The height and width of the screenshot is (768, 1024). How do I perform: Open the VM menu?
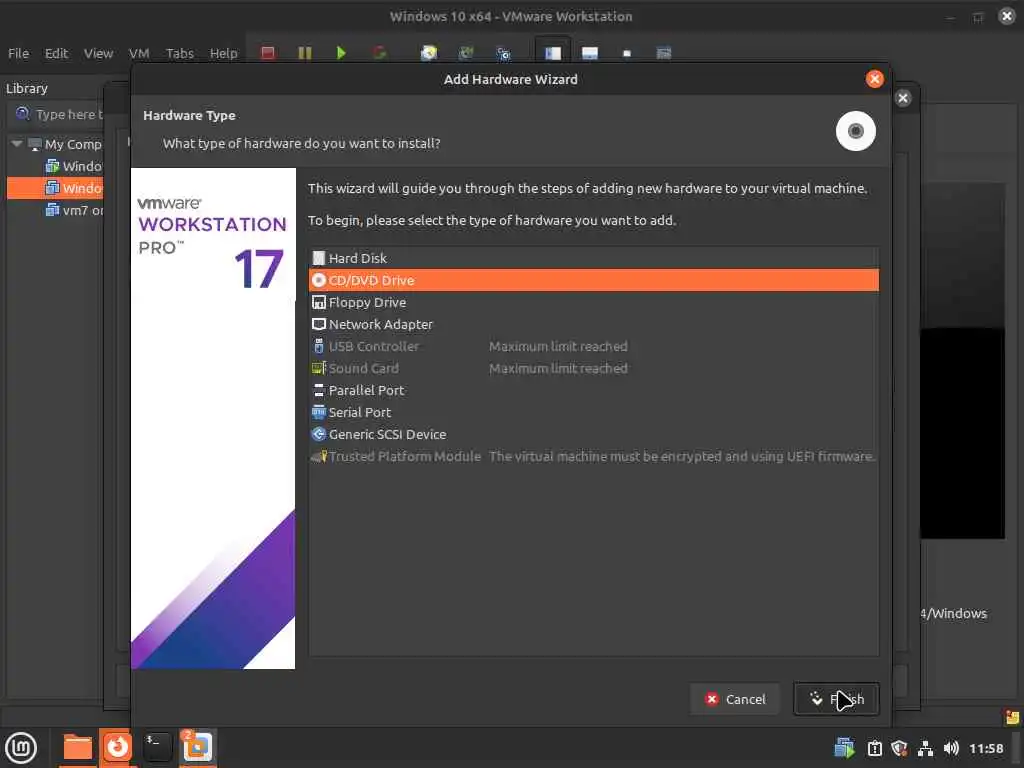[x=139, y=54]
